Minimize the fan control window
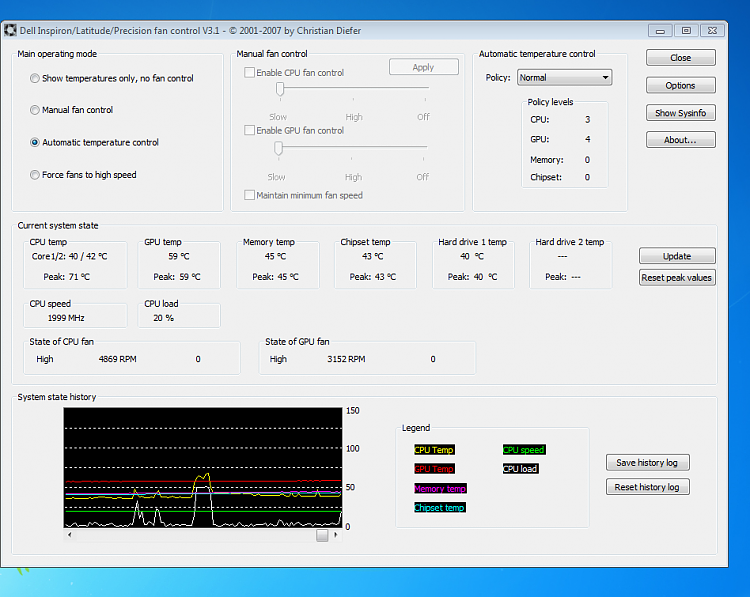The image size is (750, 597). pos(660,31)
